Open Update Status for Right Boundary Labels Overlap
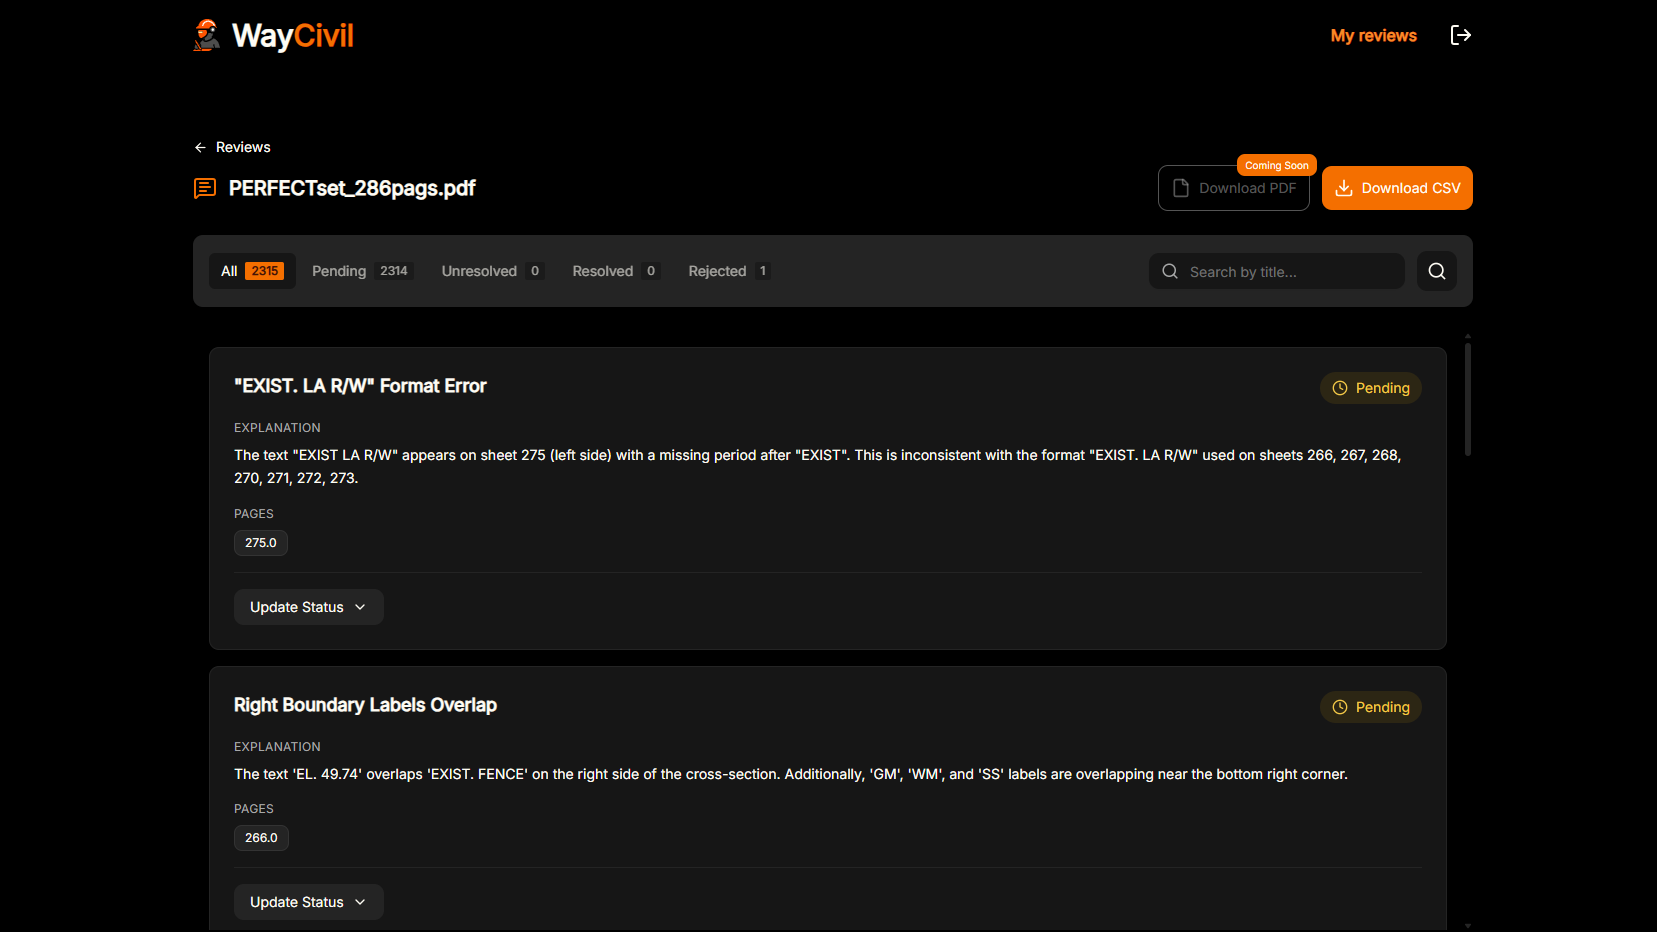This screenshot has height=932, width=1657. tap(308, 901)
